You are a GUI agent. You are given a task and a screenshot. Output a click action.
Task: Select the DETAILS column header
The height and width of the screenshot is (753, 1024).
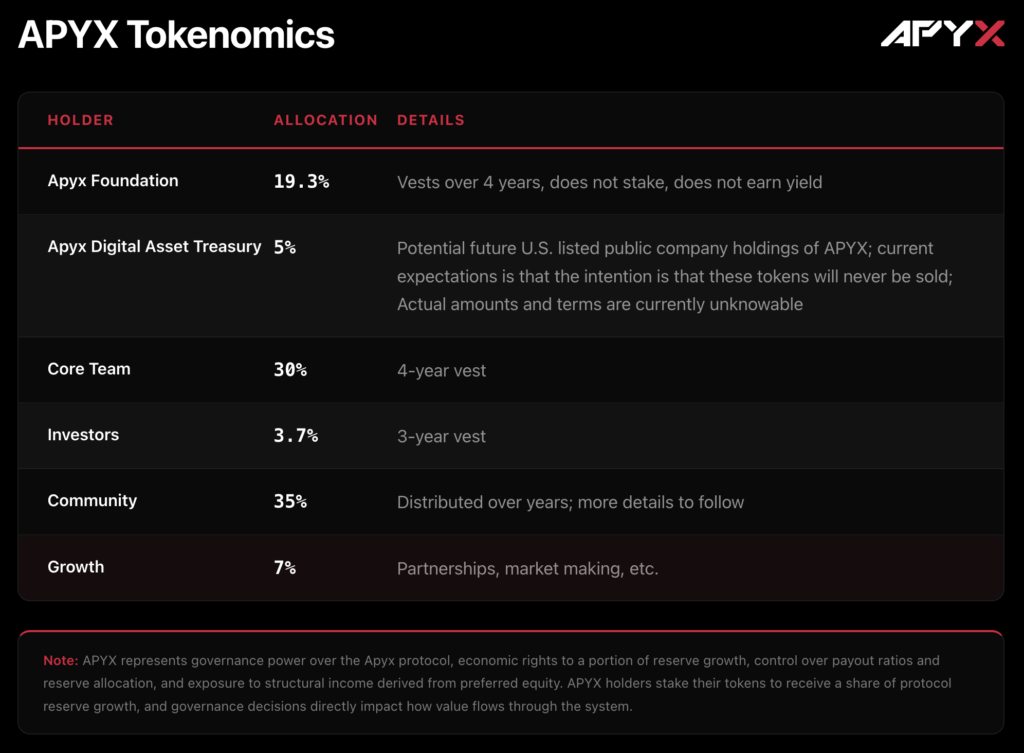point(430,120)
